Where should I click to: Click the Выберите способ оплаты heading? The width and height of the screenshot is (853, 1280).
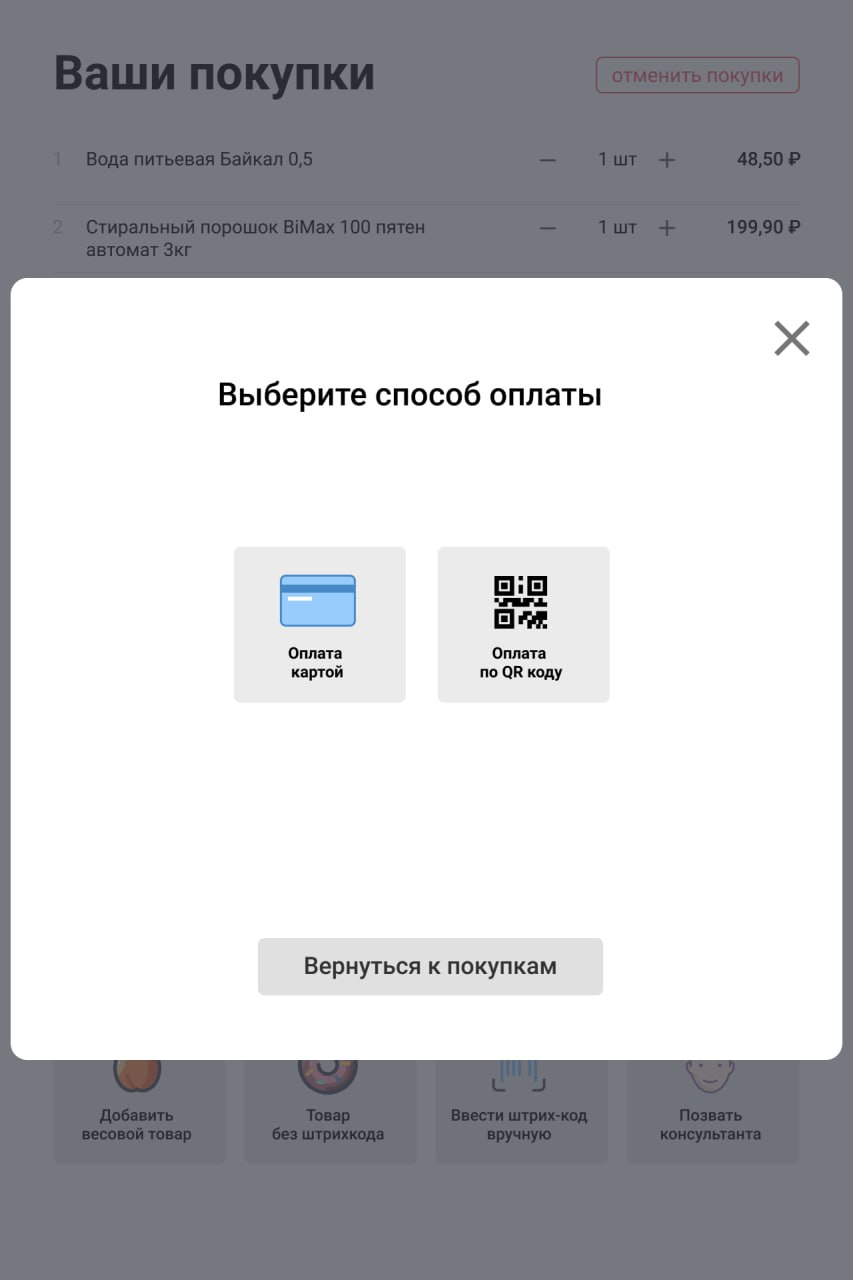tap(410, 395)
